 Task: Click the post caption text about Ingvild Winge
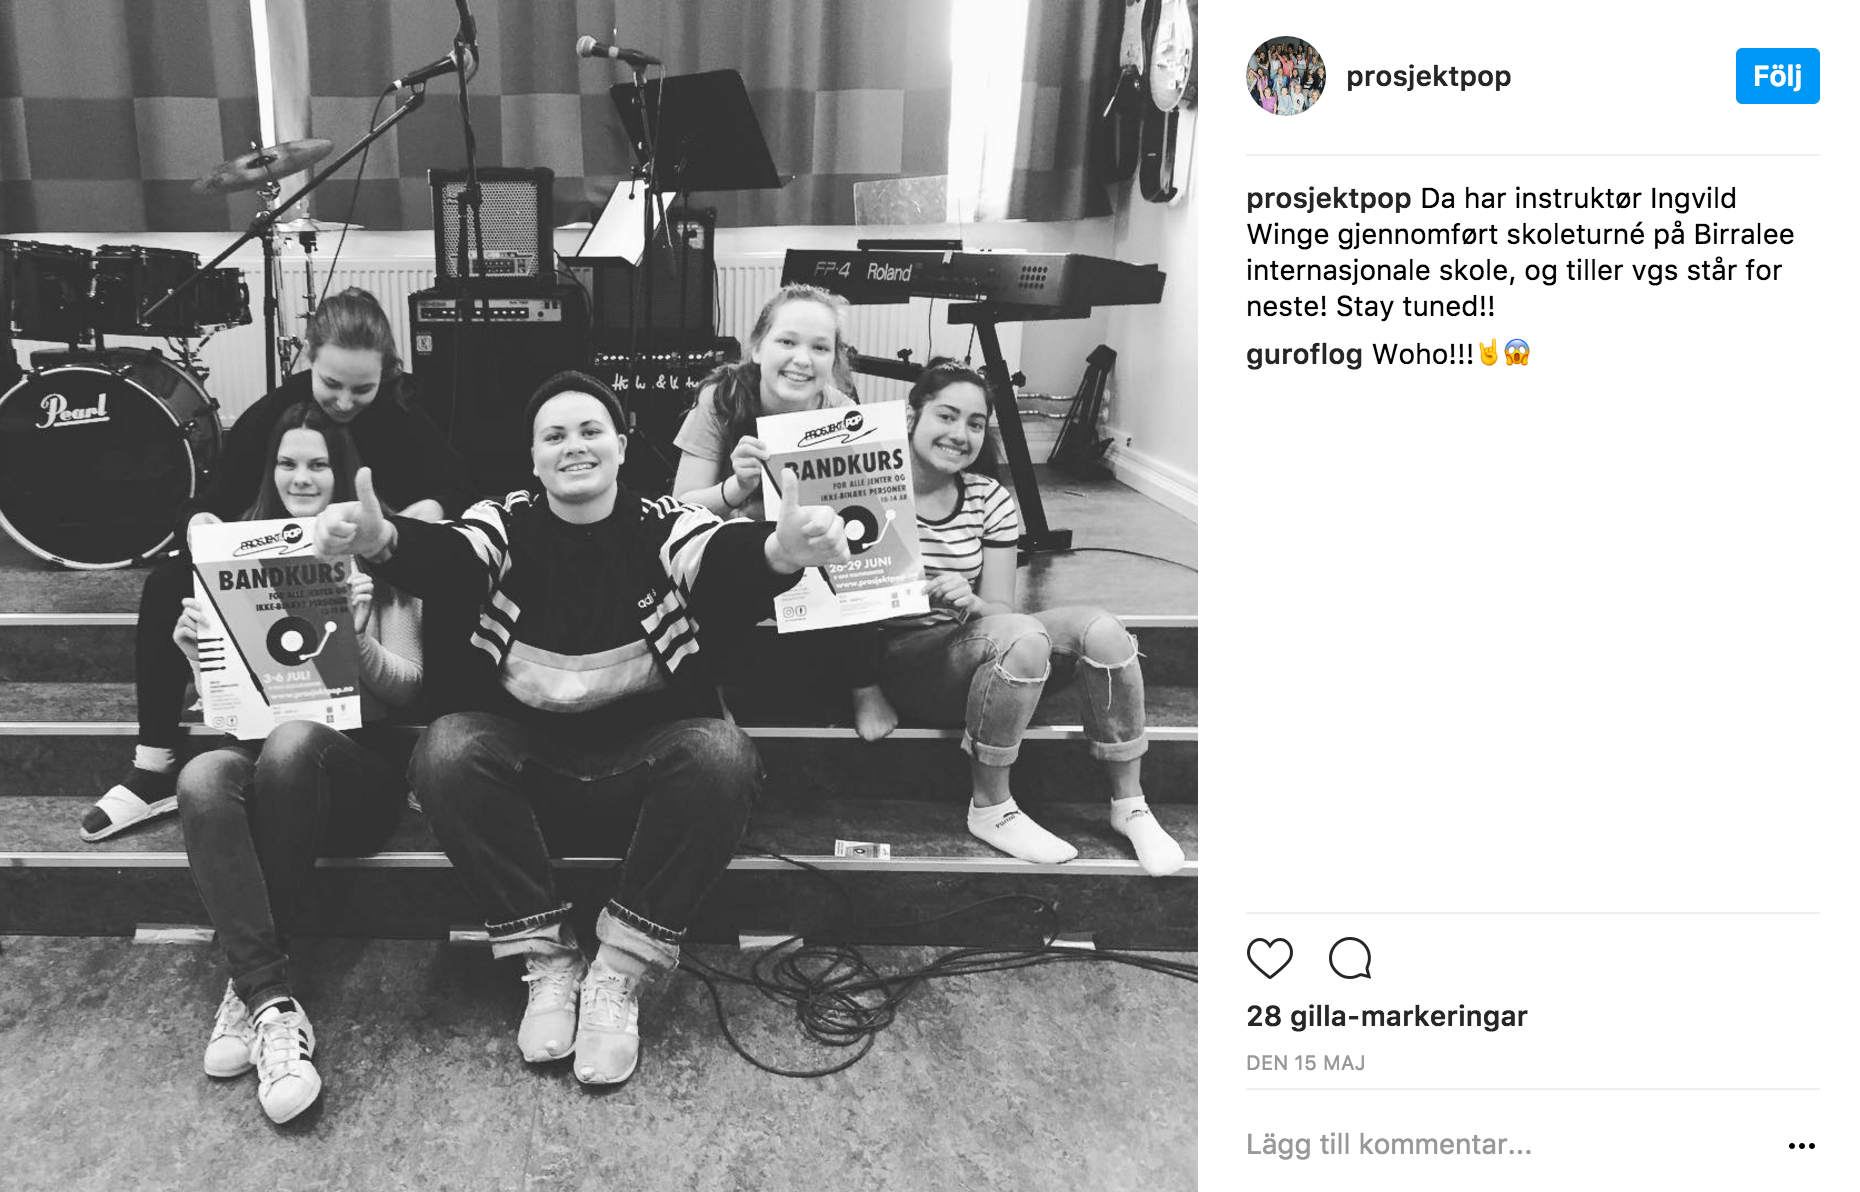[x=1520, y=252]
